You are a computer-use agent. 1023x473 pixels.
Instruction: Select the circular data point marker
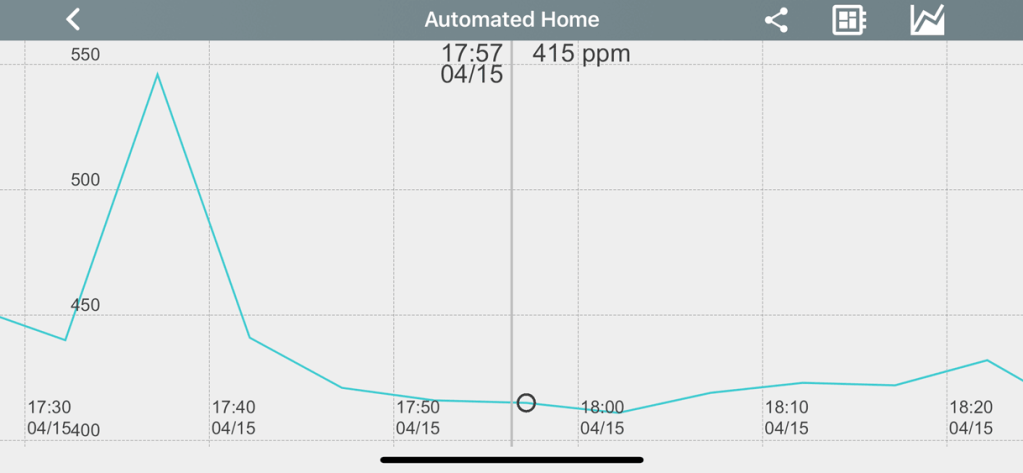point(526,403)
